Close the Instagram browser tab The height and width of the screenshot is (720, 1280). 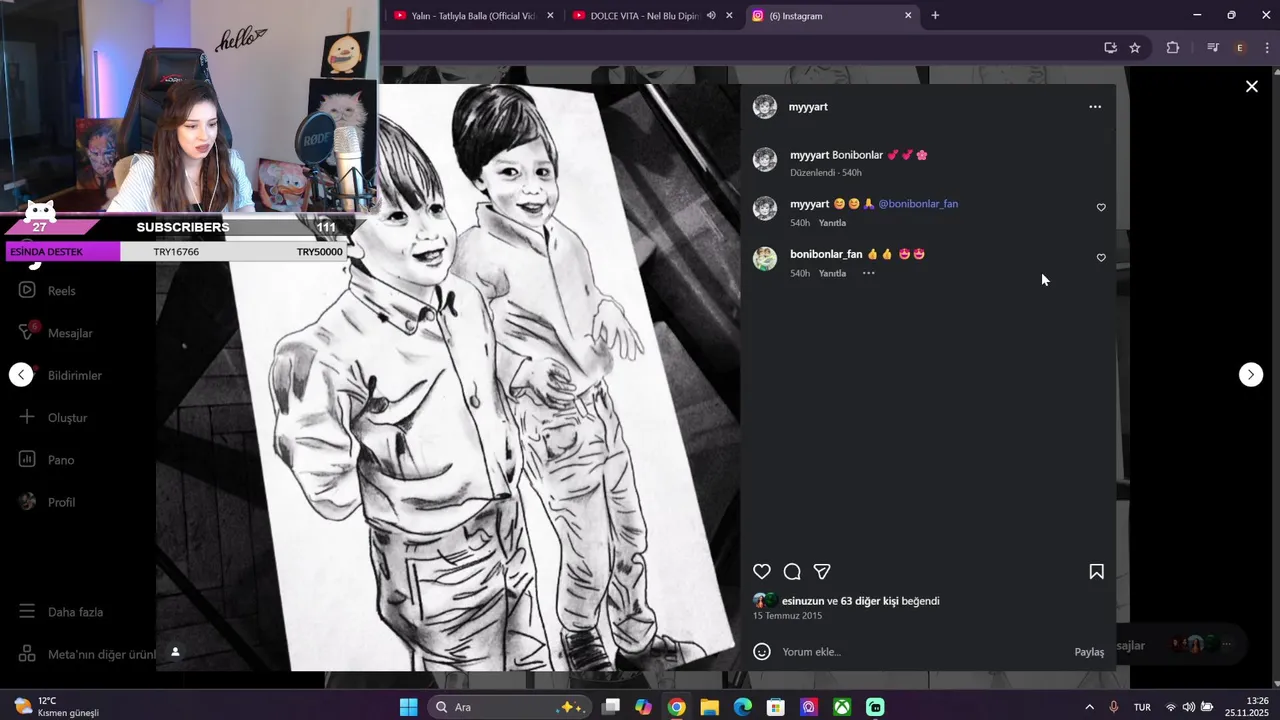pyautogui.click(x=908, y=16)
